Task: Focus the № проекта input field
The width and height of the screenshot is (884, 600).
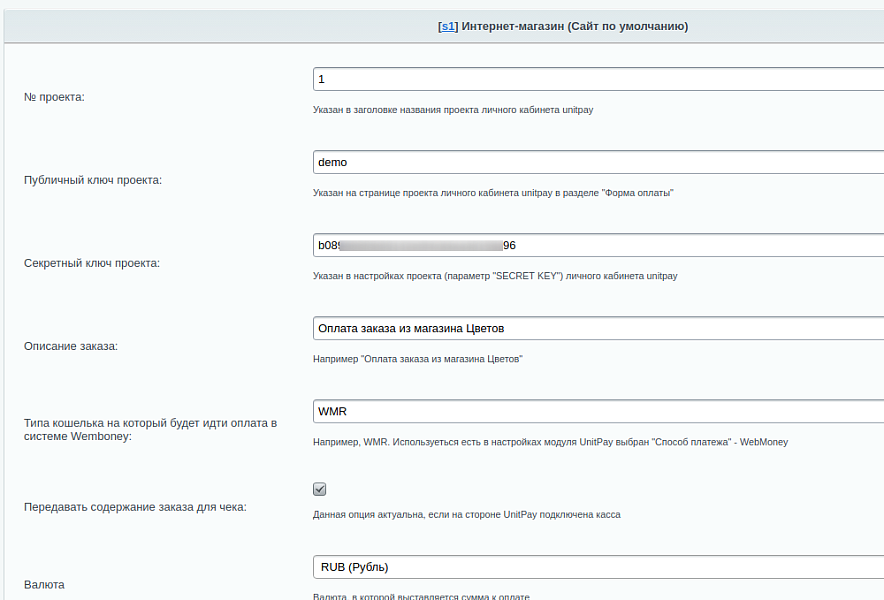Action: pyautogui.click(x=598, y=79)
